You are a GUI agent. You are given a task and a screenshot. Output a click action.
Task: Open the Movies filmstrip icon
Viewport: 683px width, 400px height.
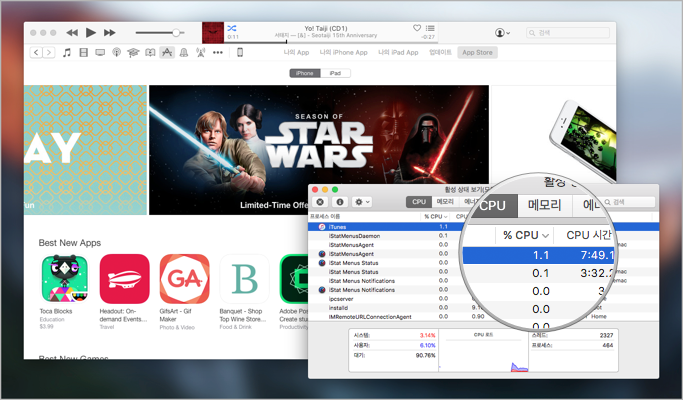(84, 53)
